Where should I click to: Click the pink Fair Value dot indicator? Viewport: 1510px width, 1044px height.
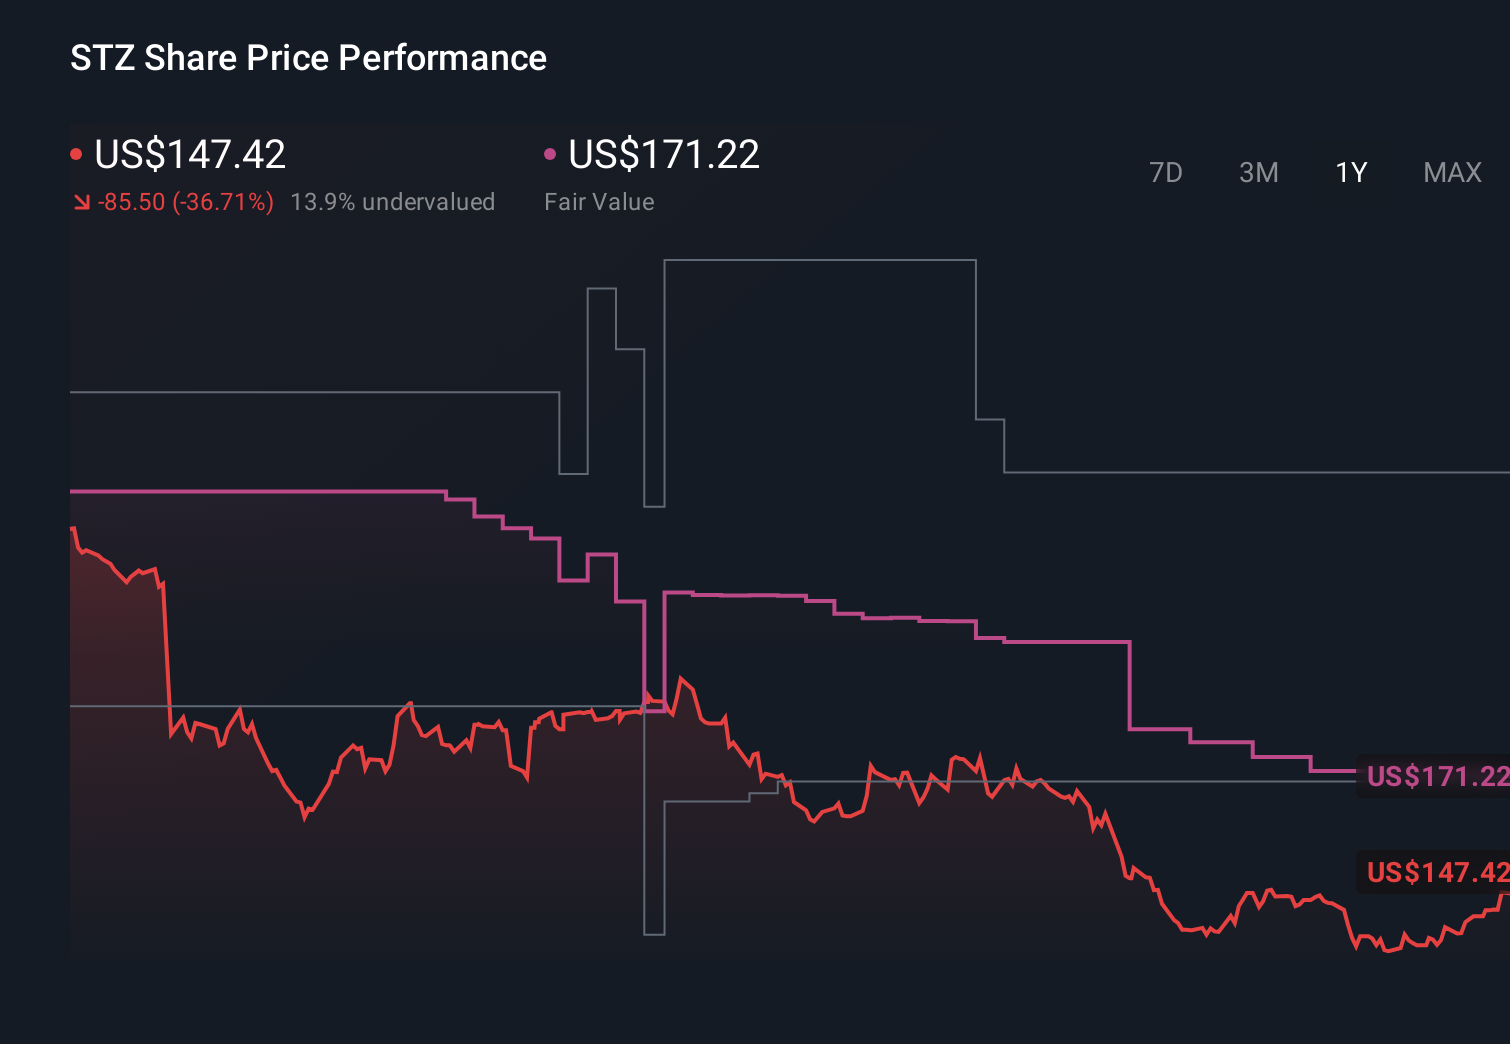[x=550, y=154]
